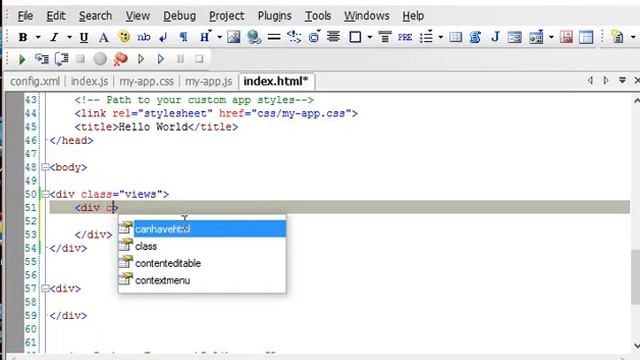
Task: Insert a special character via the smiley icon
Action: pyautogui.click(x=124, y=37)
